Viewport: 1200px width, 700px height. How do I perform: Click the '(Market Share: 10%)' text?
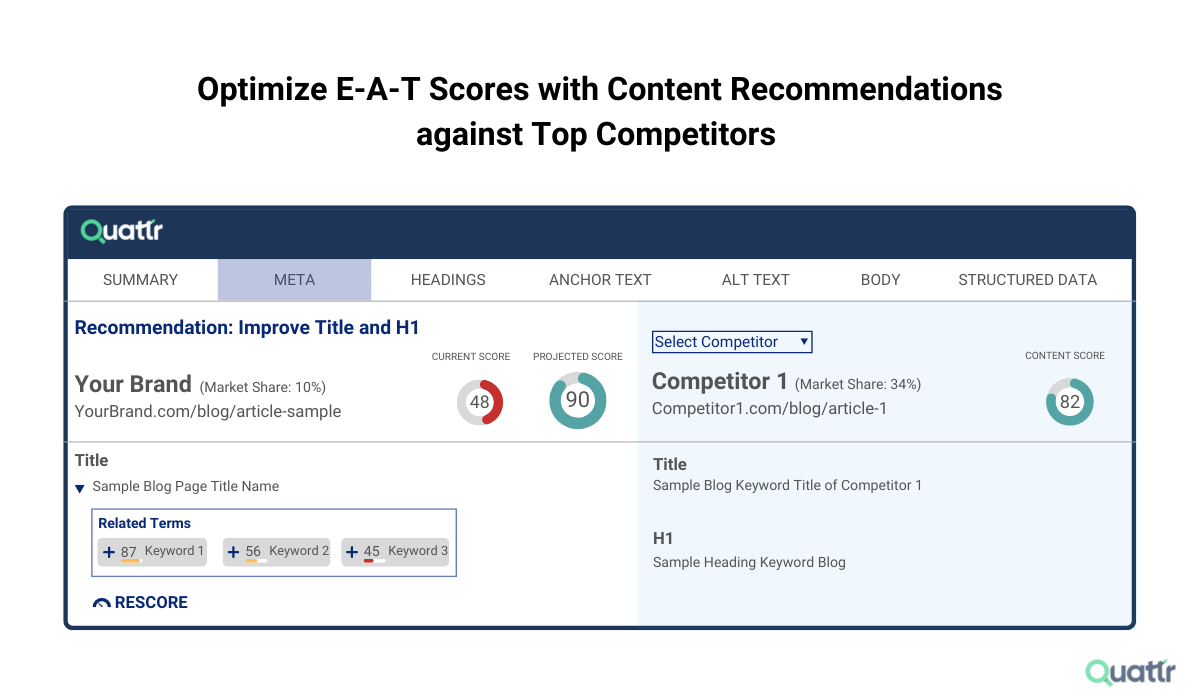pyautogui.click(x=263, y=387)
